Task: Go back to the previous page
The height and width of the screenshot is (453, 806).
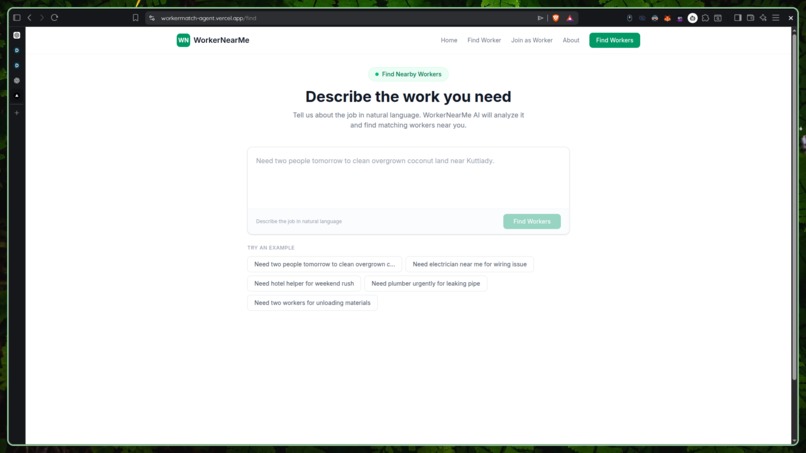Action: [30, 17]
